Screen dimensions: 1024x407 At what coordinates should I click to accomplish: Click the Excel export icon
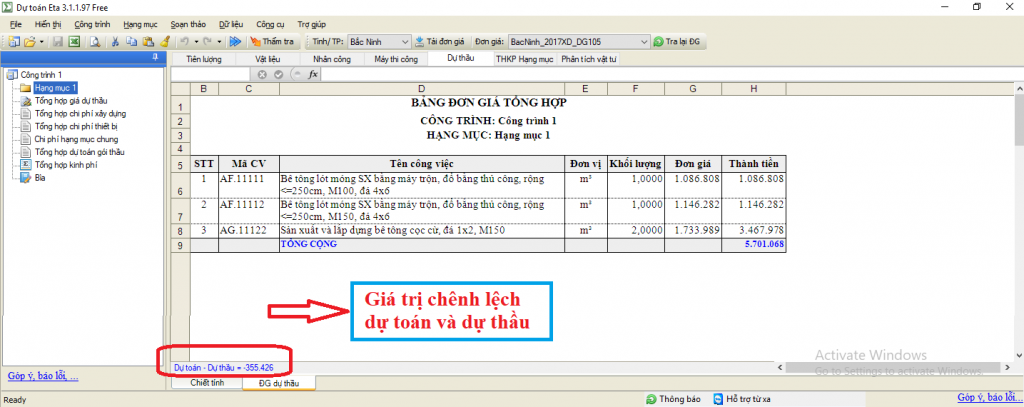72,42
